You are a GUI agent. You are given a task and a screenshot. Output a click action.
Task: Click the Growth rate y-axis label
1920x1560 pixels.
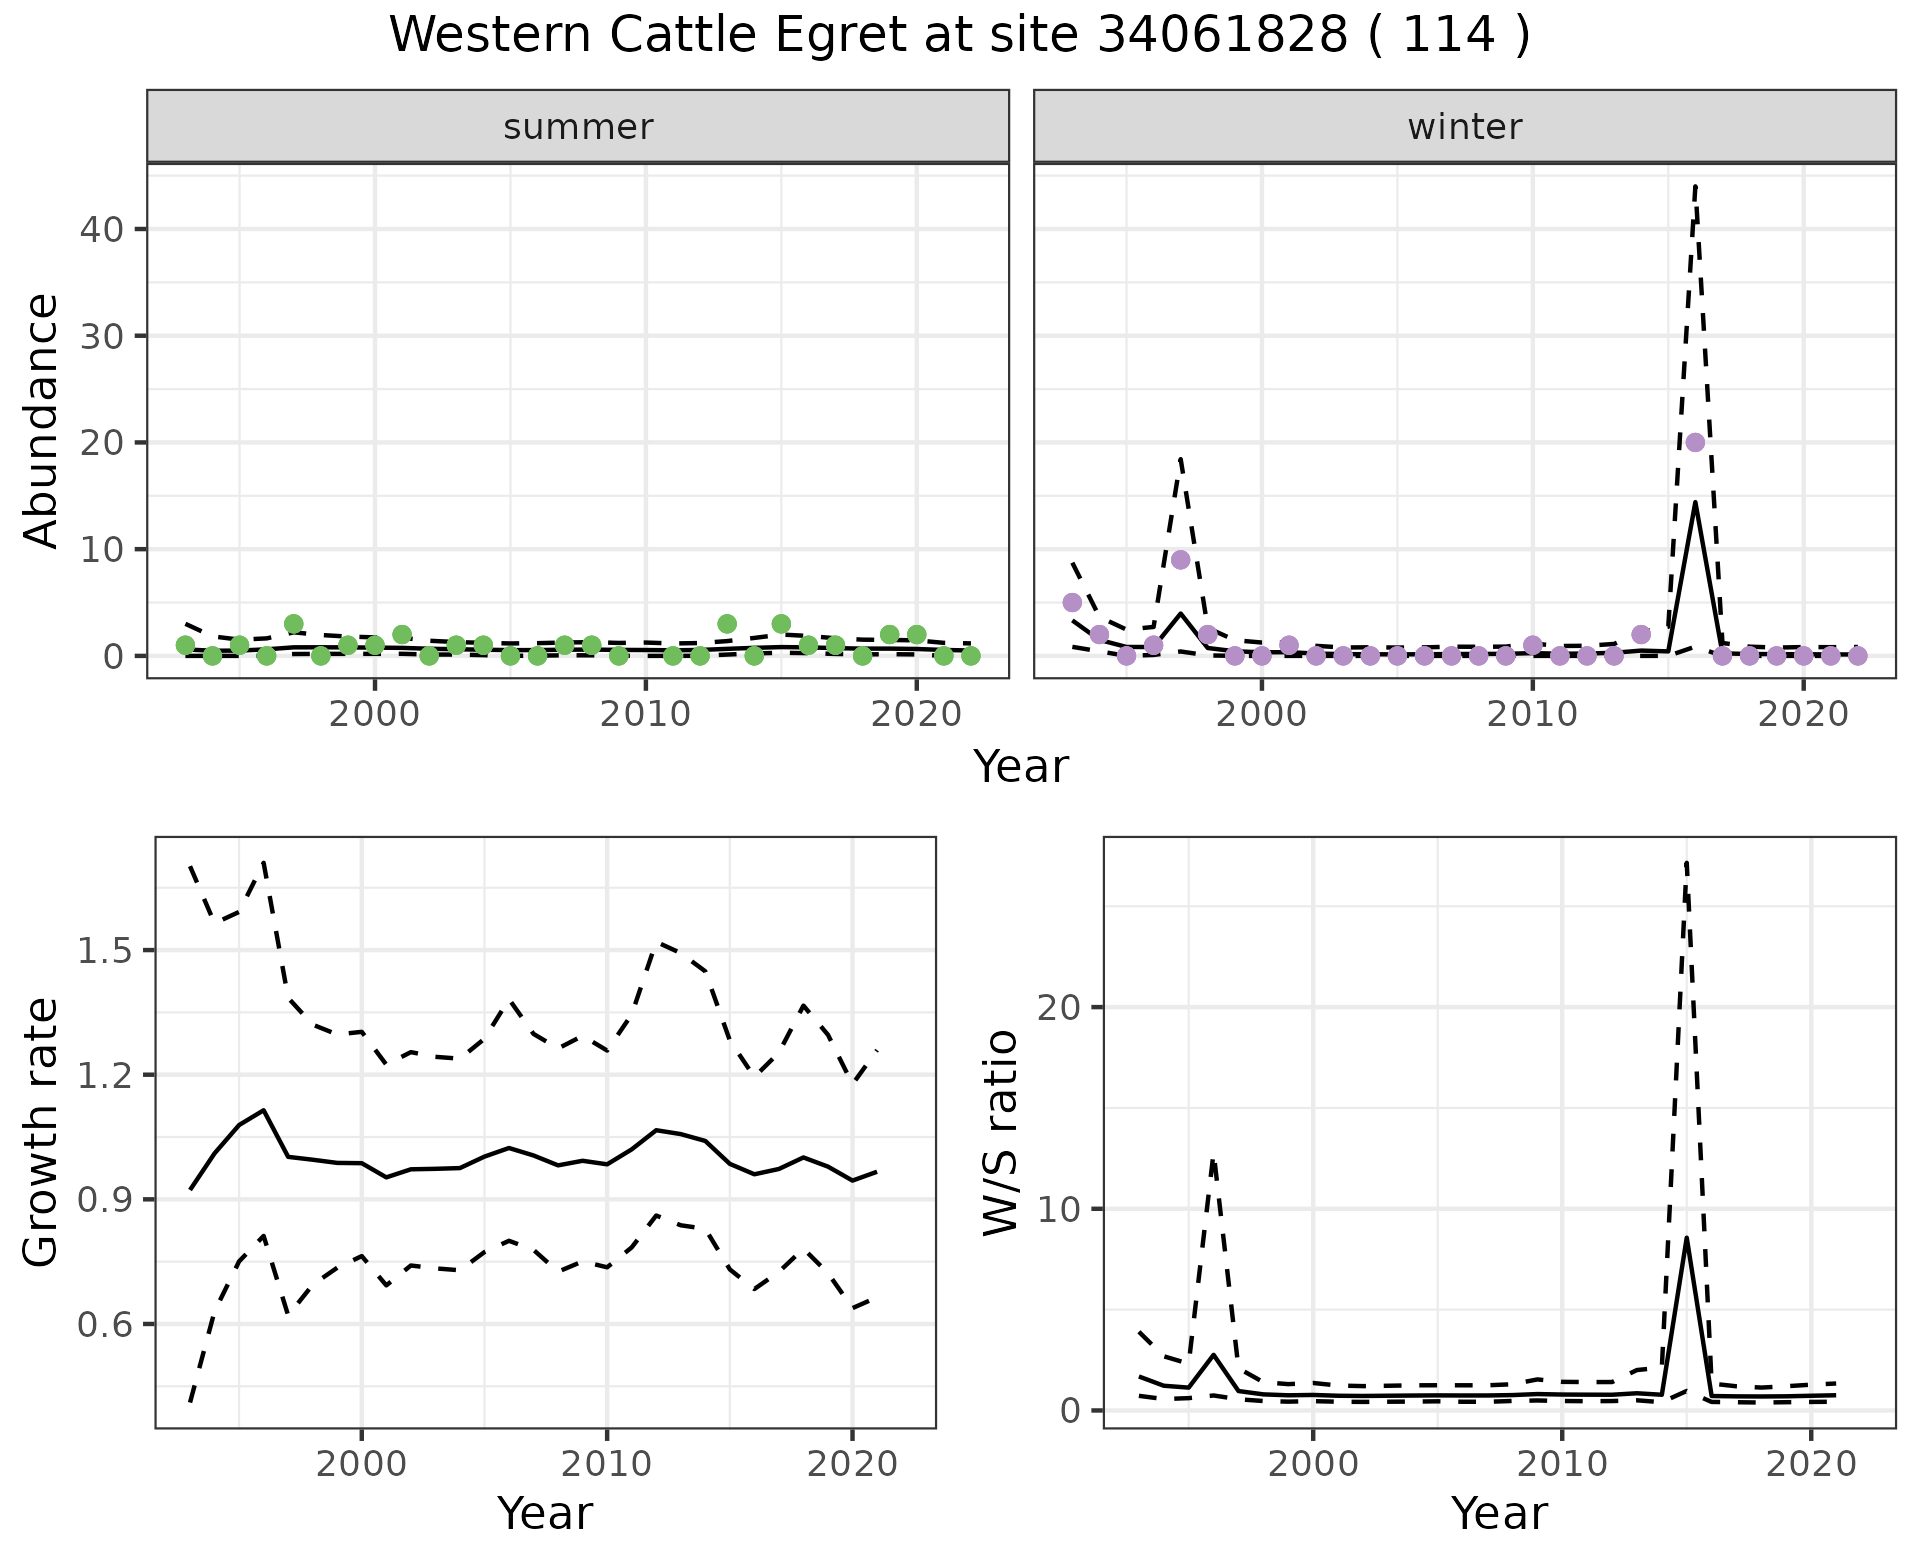(x=42, y=1132)
